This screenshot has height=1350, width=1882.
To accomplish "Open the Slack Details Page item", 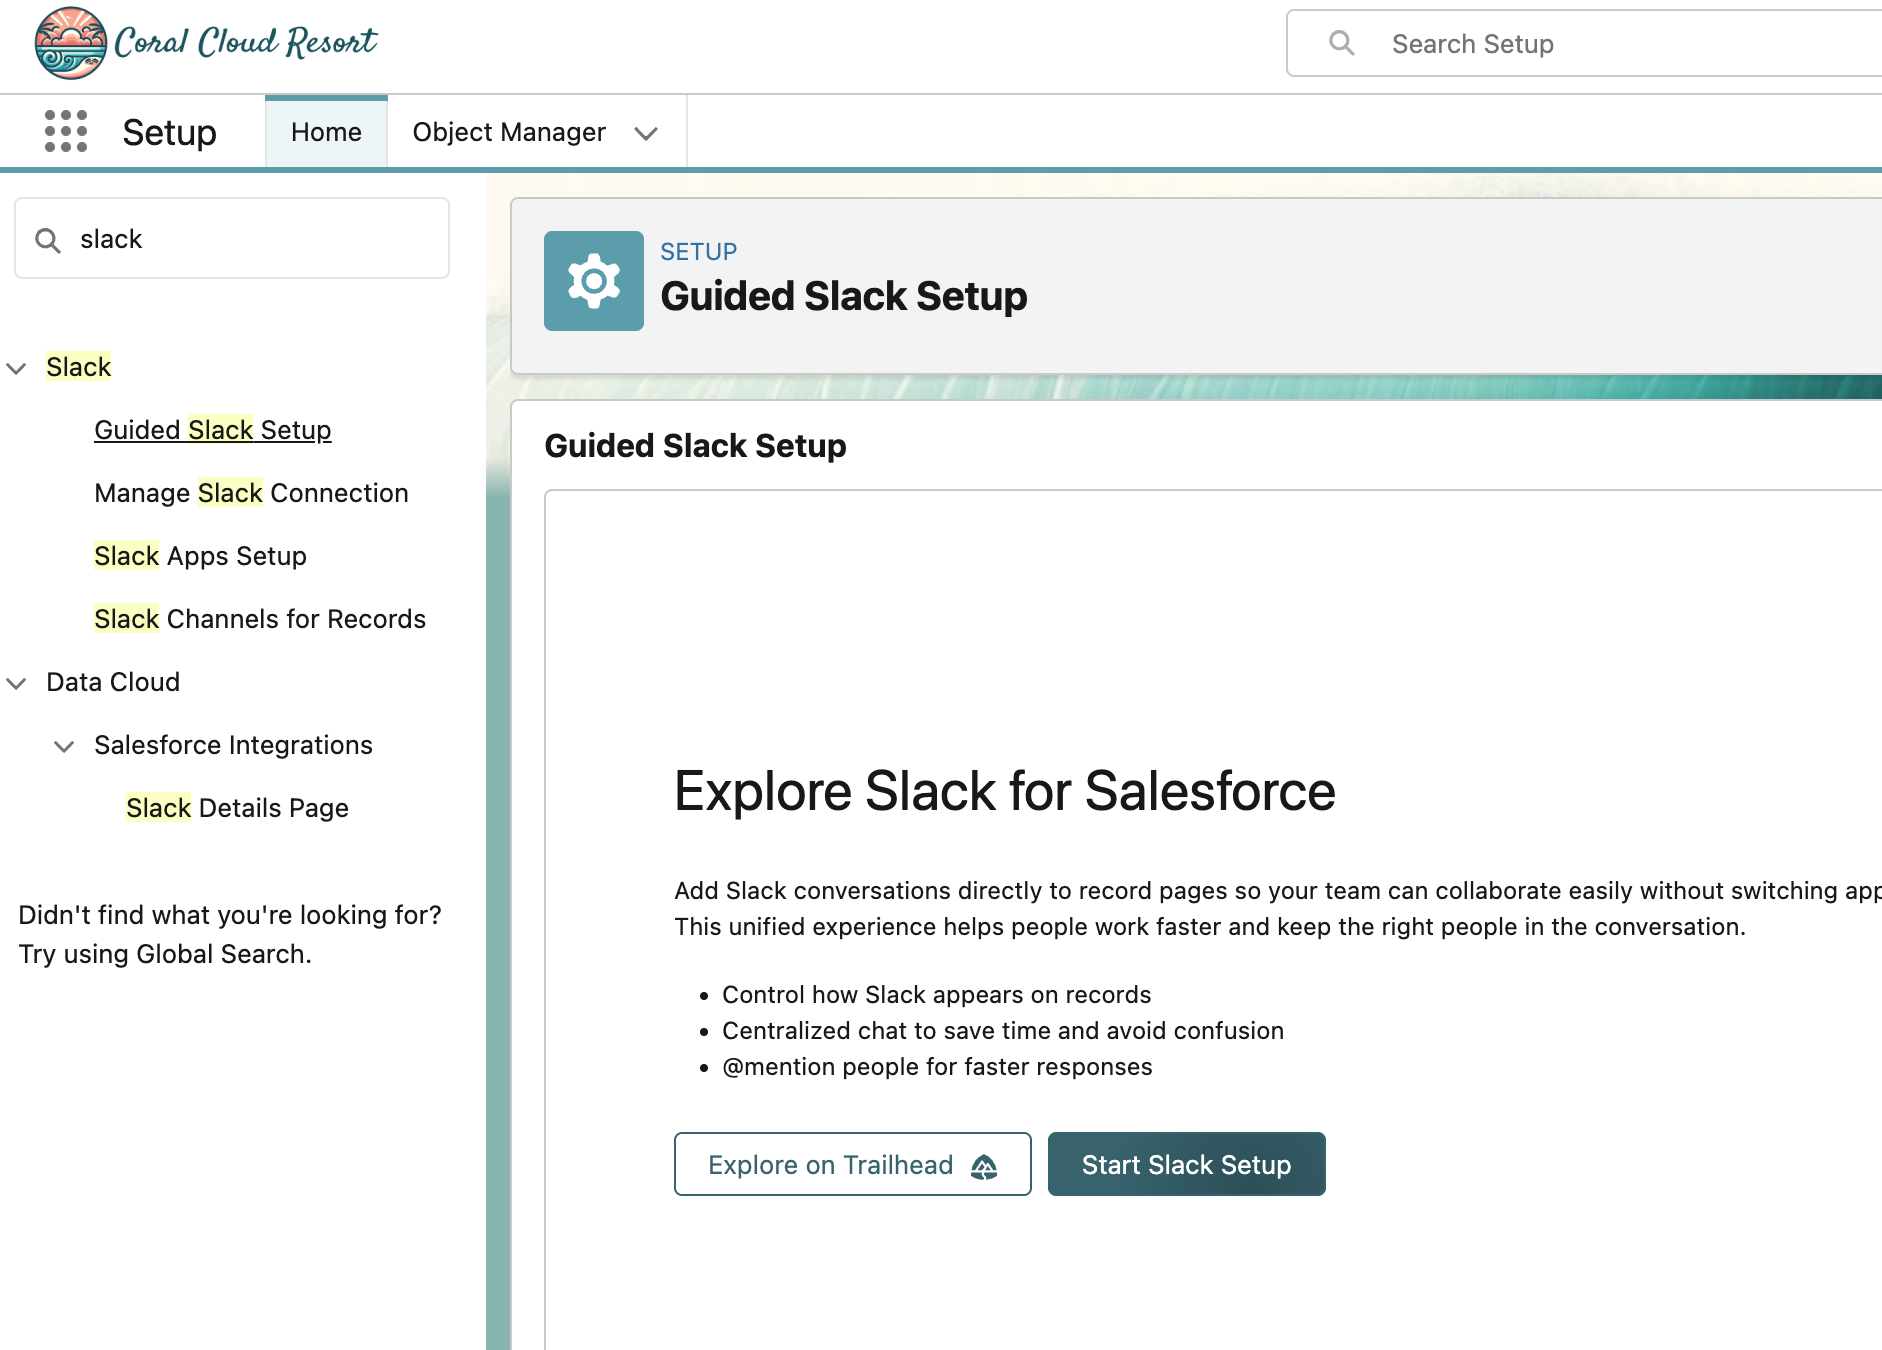I will 237,808.
